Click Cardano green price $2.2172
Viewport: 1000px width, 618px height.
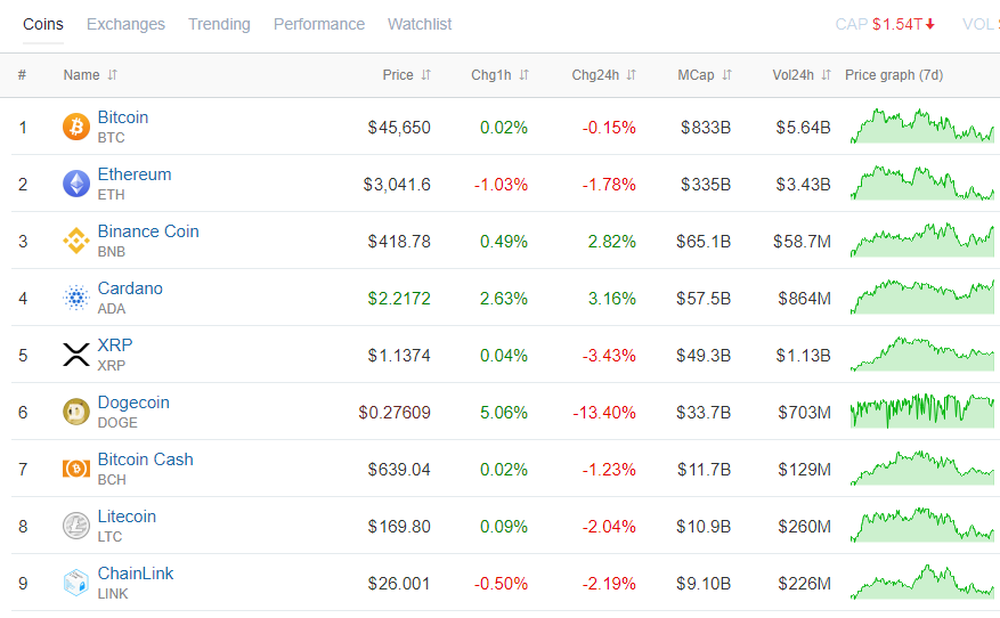pos(399,298)
